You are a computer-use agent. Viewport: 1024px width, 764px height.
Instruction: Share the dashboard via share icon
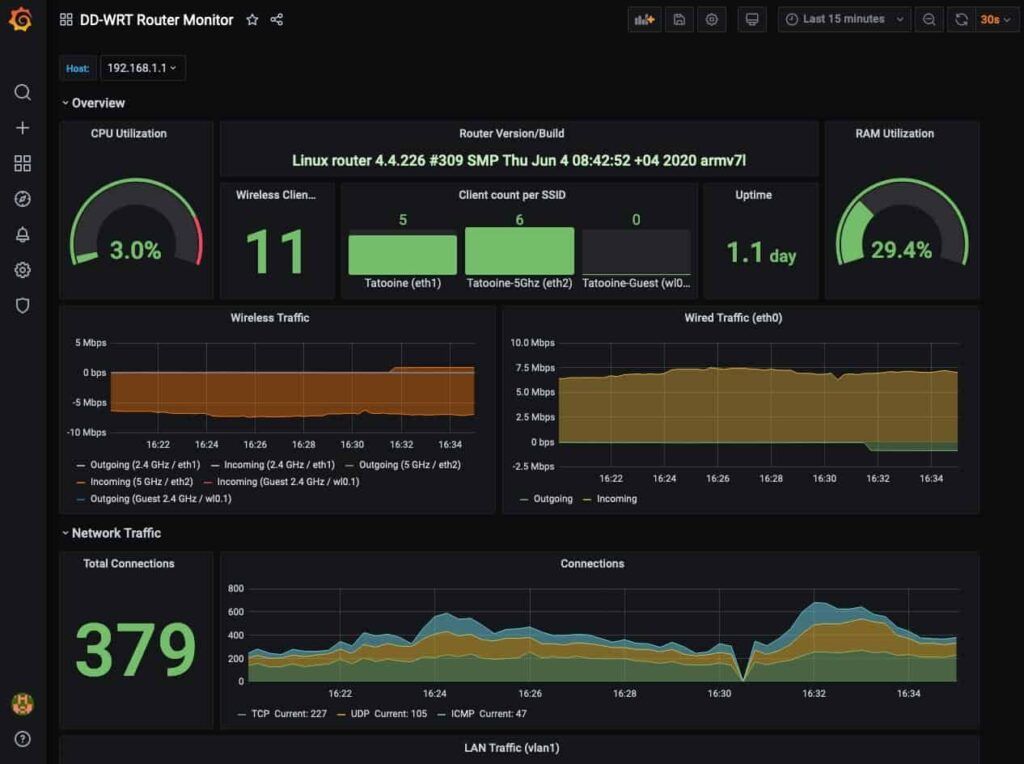pos(275,19)
